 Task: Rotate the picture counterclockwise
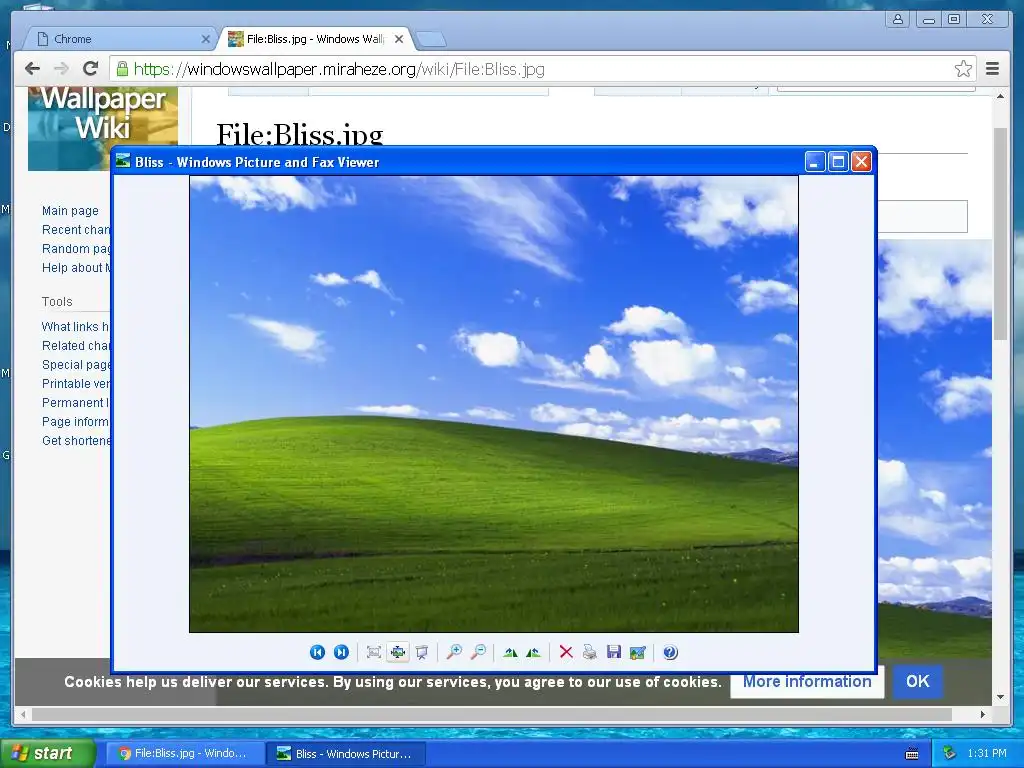click(x=534, y=652)
